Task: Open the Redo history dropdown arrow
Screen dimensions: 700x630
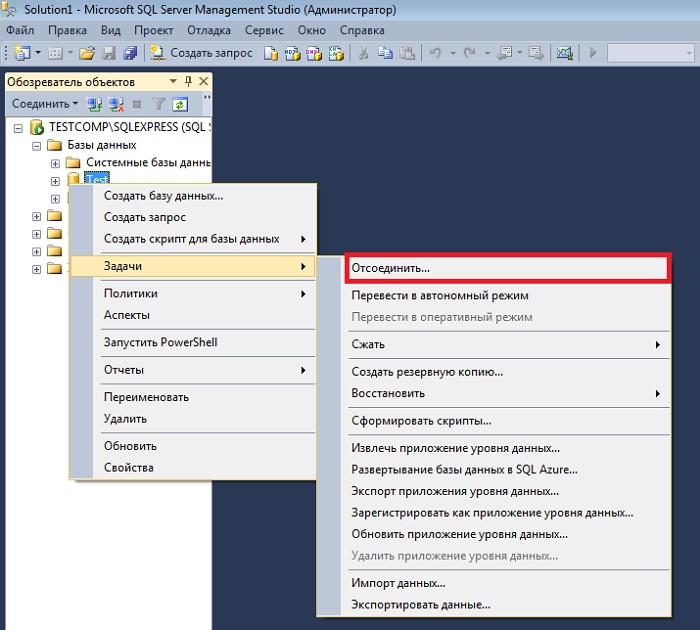Action: [x=487, y=54]
